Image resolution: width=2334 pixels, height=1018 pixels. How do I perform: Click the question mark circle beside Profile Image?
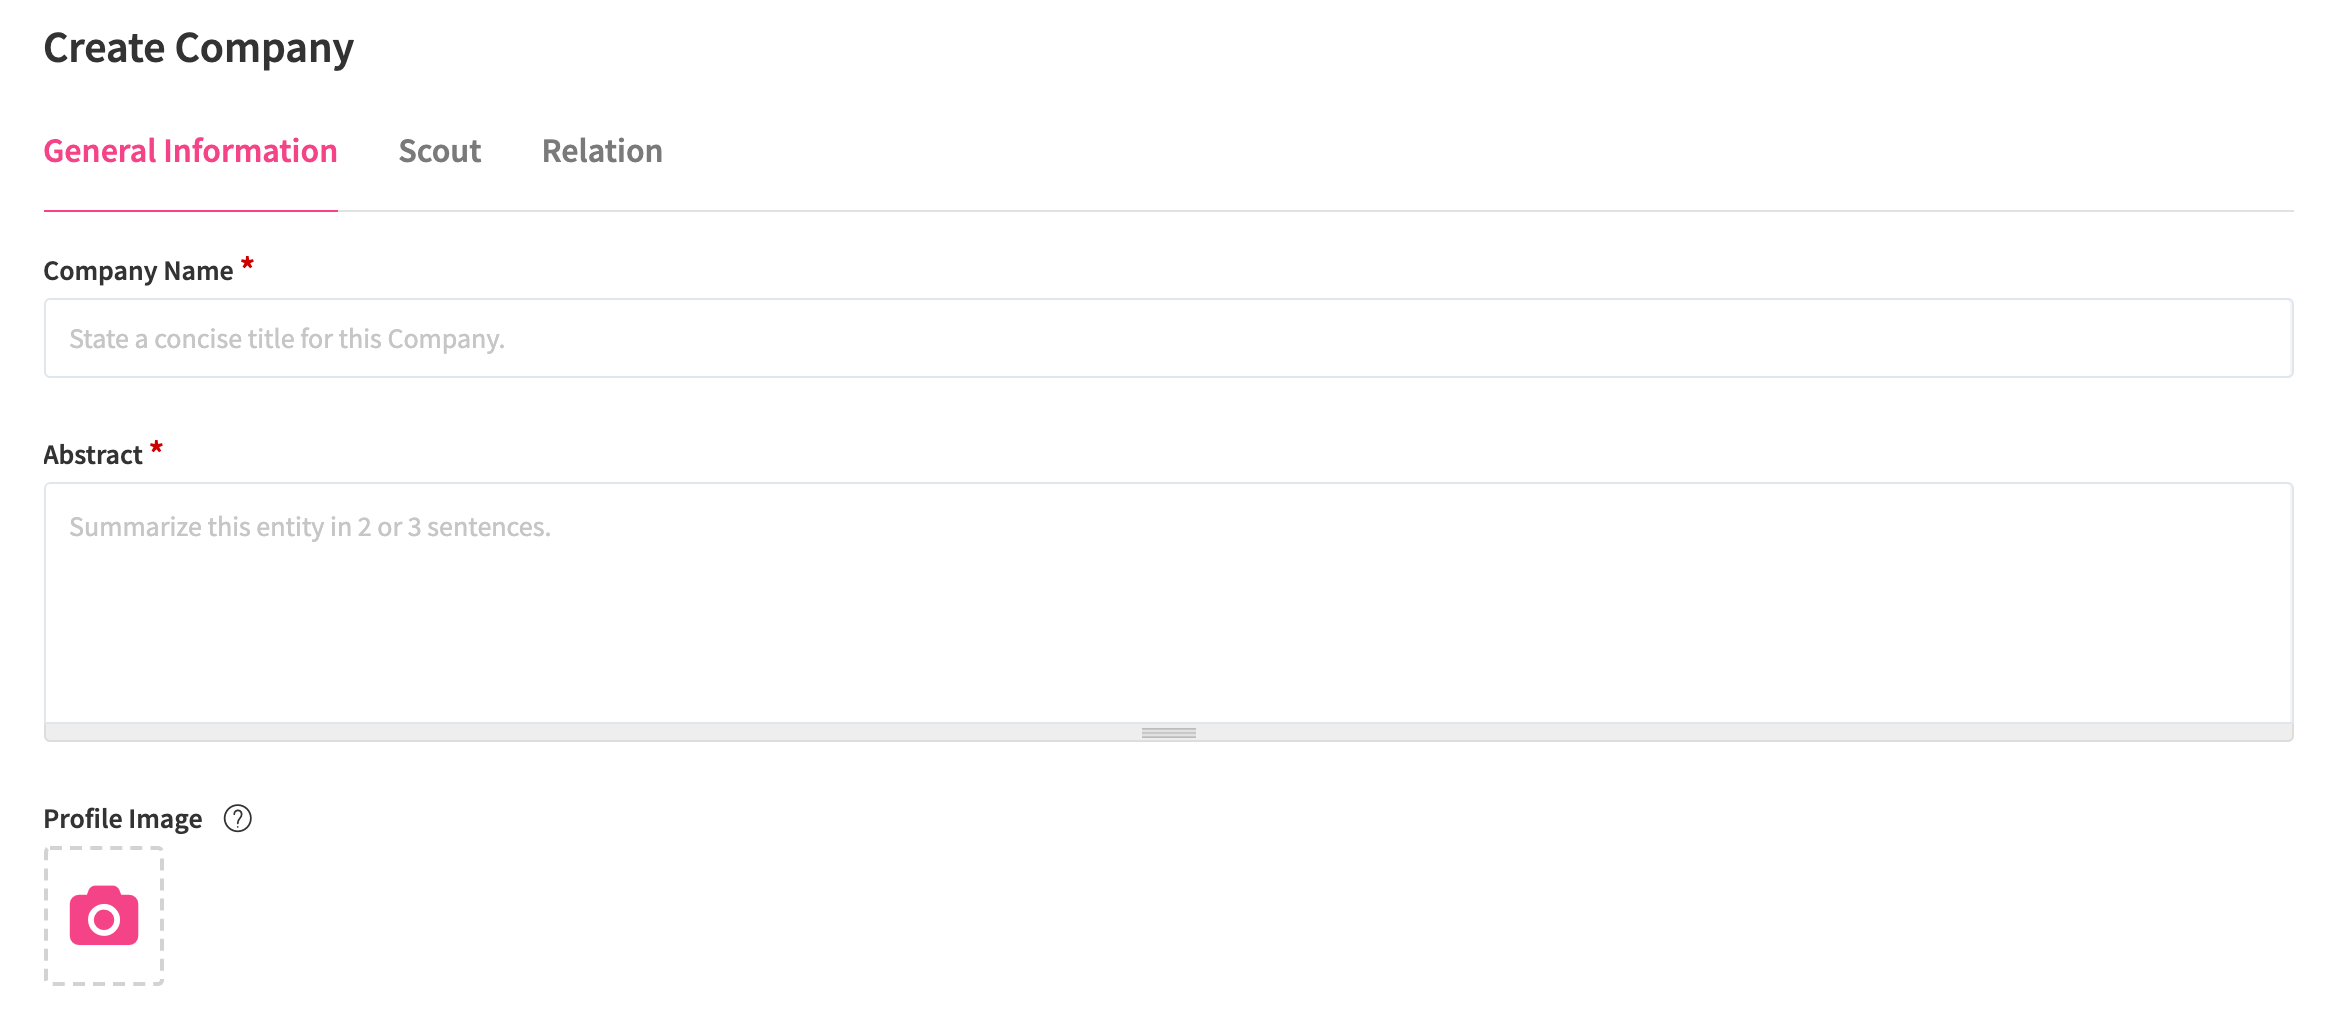tap(237, 819)
